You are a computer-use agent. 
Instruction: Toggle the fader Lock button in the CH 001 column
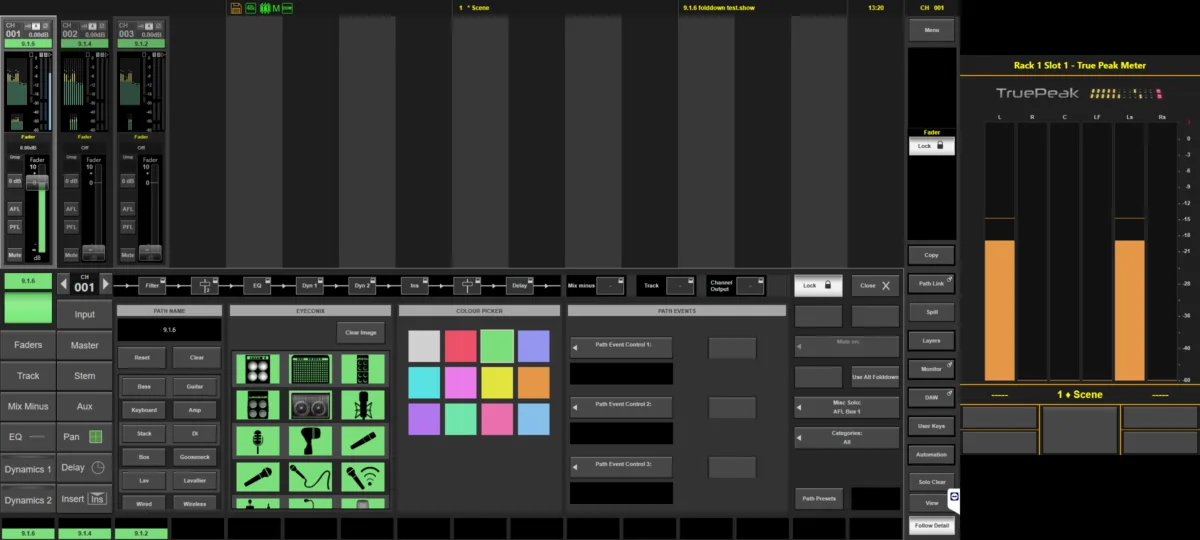[x=931, y=145]
